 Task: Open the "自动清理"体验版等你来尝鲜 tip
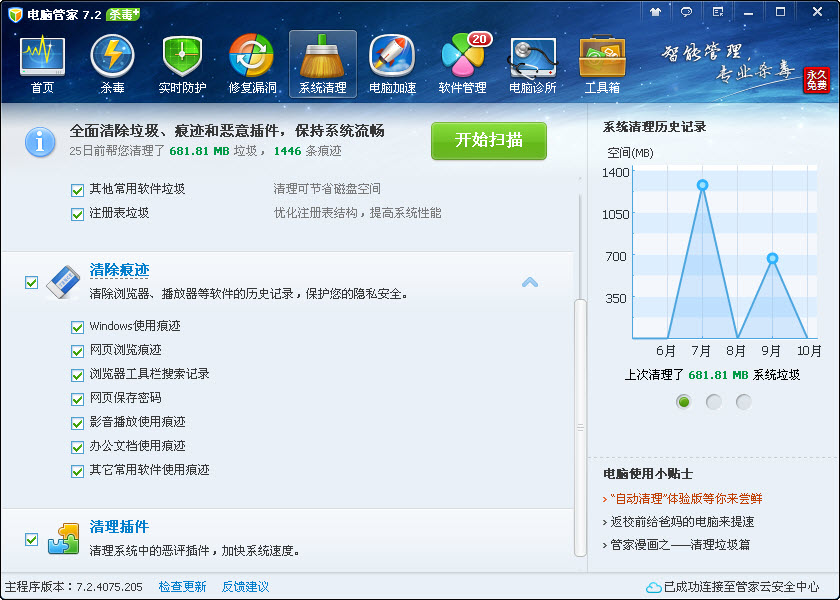pyautogui.click(x=686, y=499)
